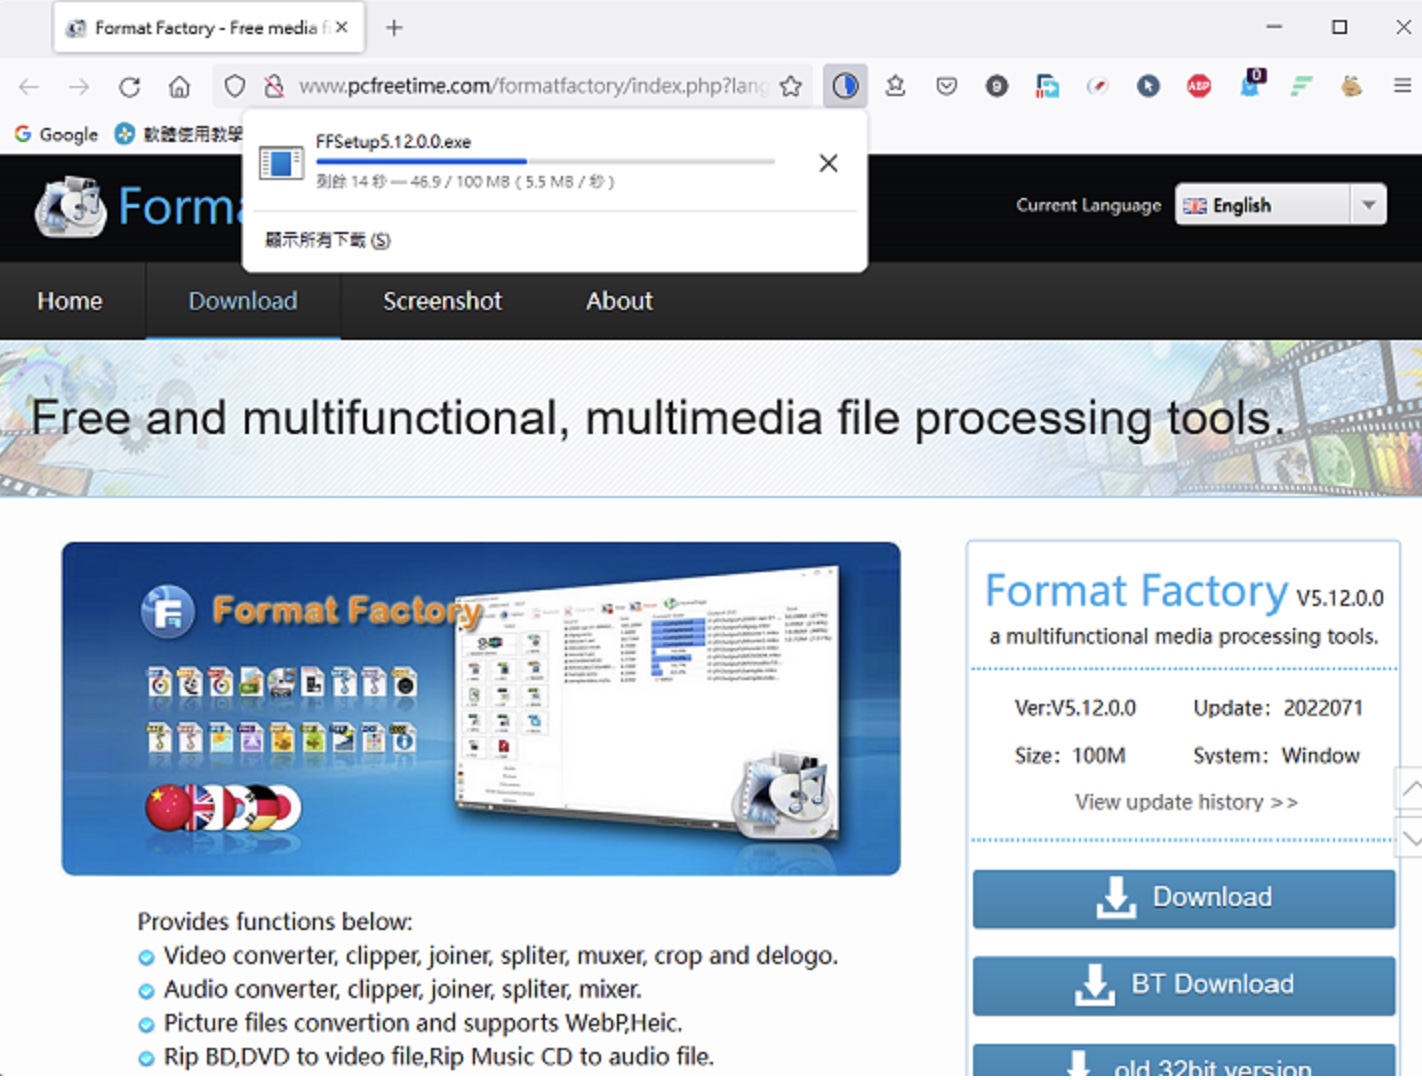This screenshot has width=1422, height=1080.
Task: Bookmark this page with the star
Action: [791, 87]
